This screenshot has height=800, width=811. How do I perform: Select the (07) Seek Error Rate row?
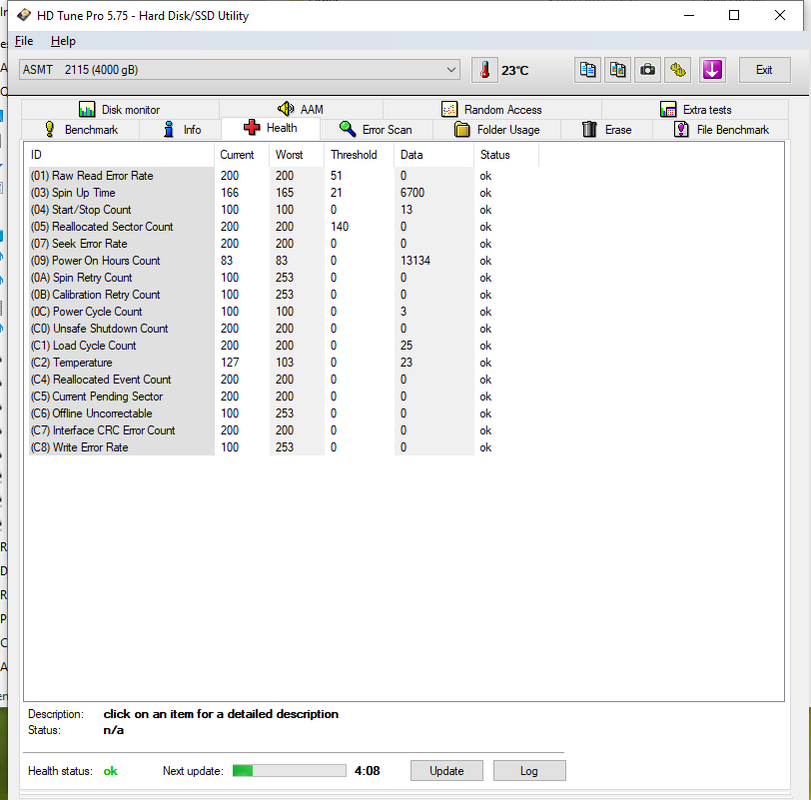(283, 244)
